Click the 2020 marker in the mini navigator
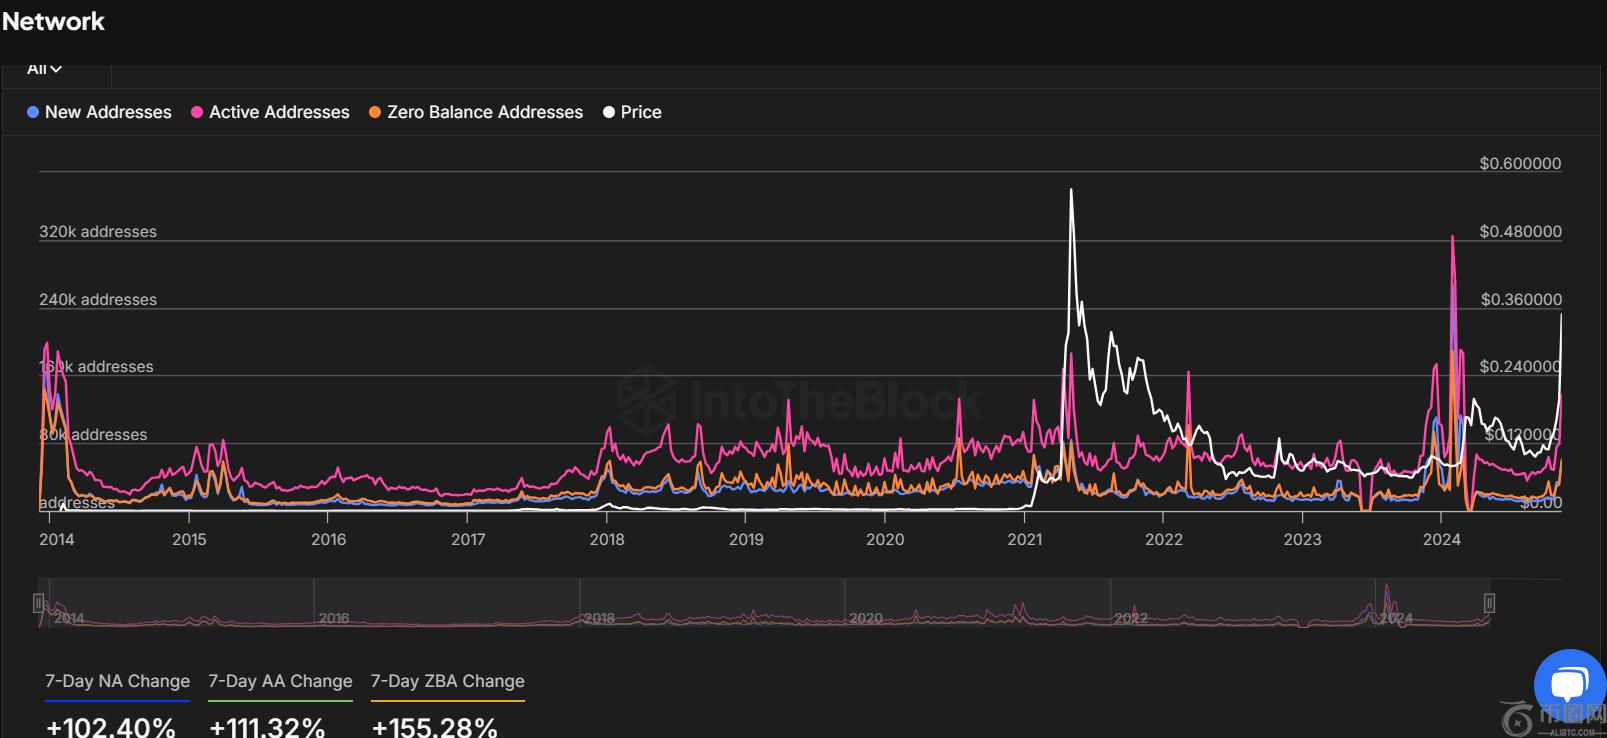Viewport: 1607px width, 738px height. [866, 618]
